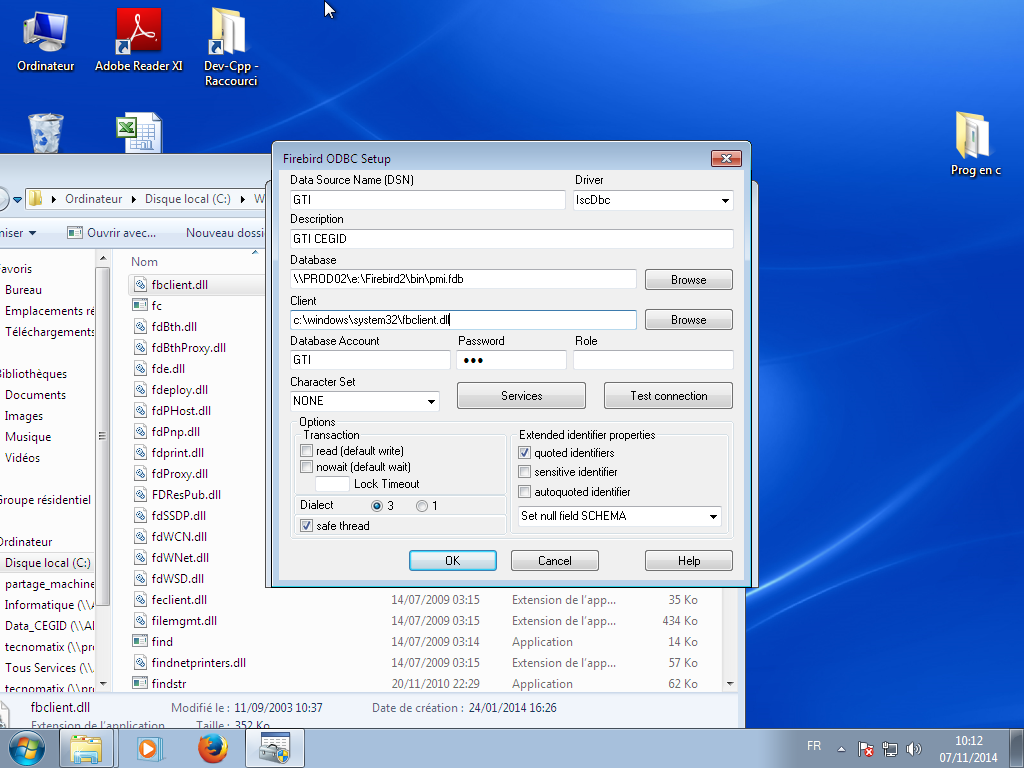Uncheck the safe thread checkbox

tap(306, 526)
